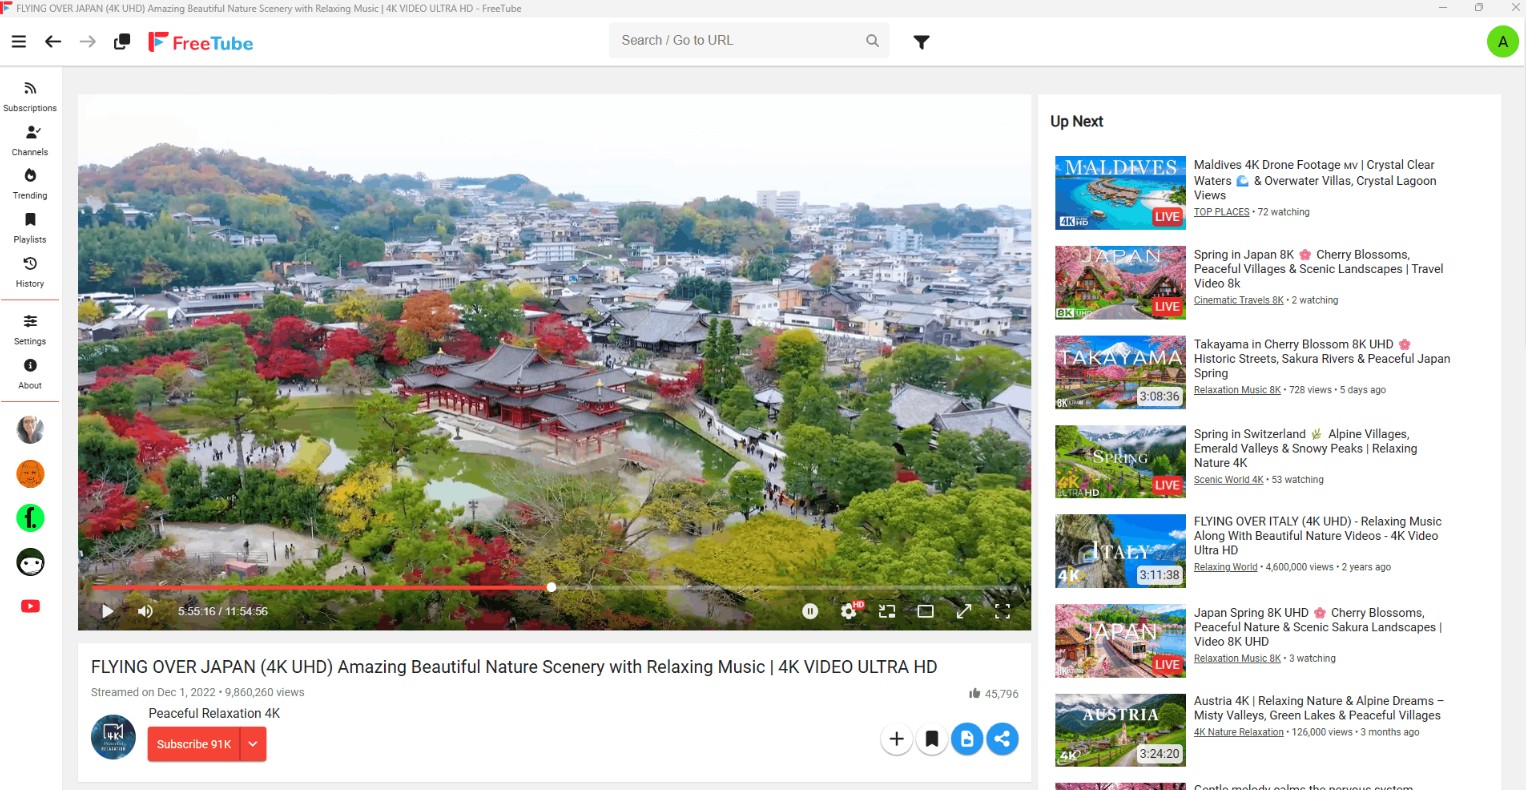The image size is (1526, 790).
Task: Open the Peaceful Relaxation 4K channel name
Action: coord(214,713)
